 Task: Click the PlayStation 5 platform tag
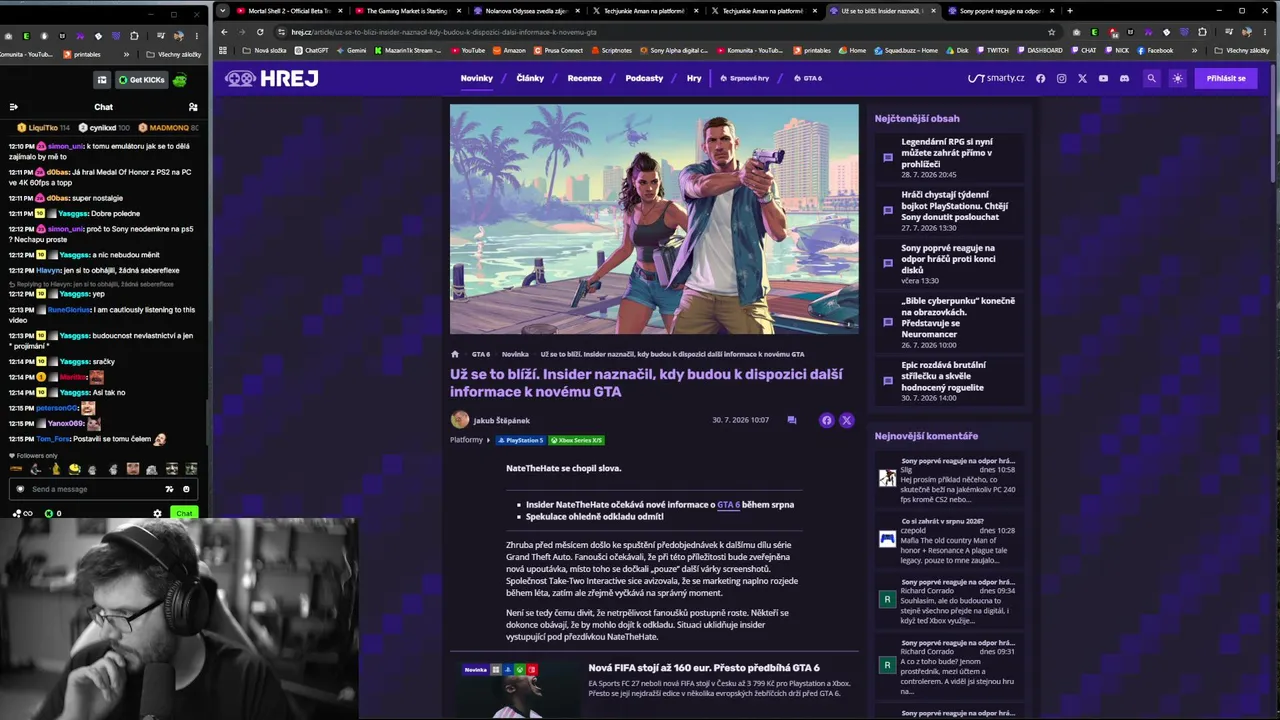point(521,440)
